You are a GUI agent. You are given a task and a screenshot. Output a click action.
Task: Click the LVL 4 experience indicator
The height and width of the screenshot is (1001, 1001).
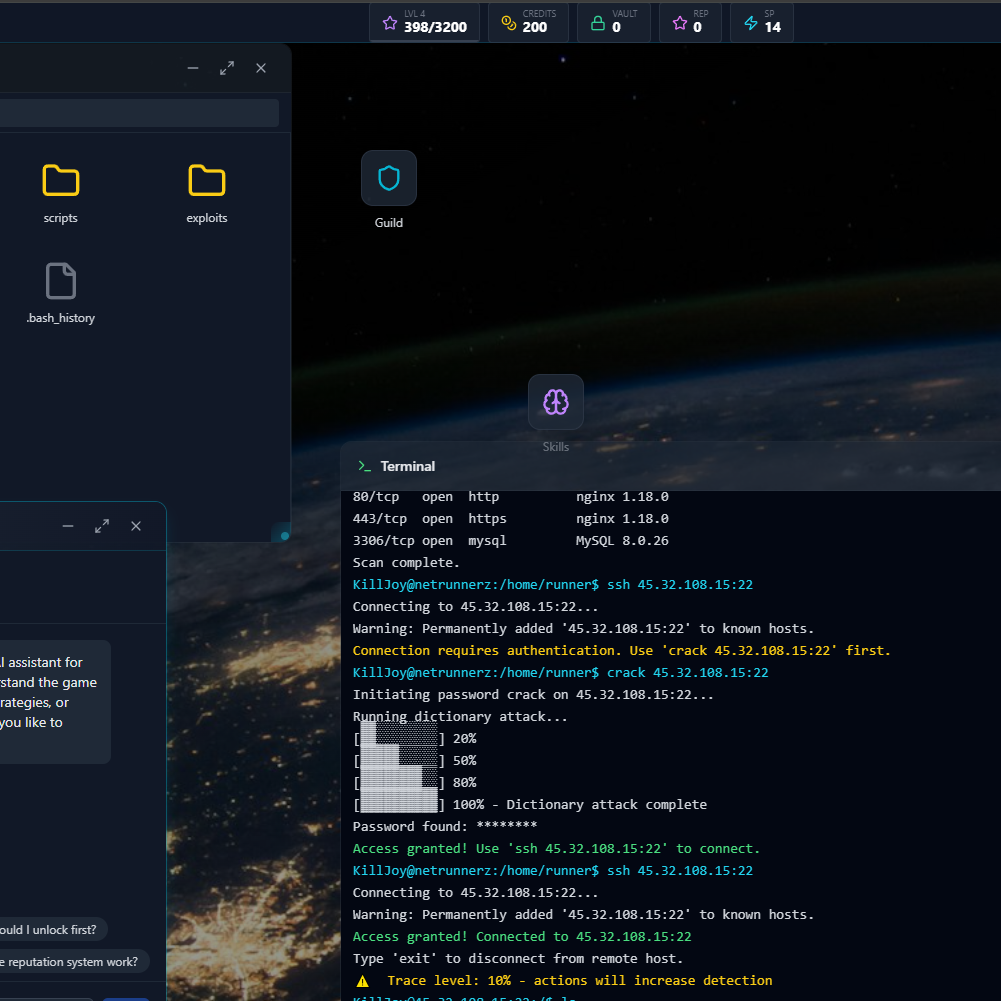(424, 22)
